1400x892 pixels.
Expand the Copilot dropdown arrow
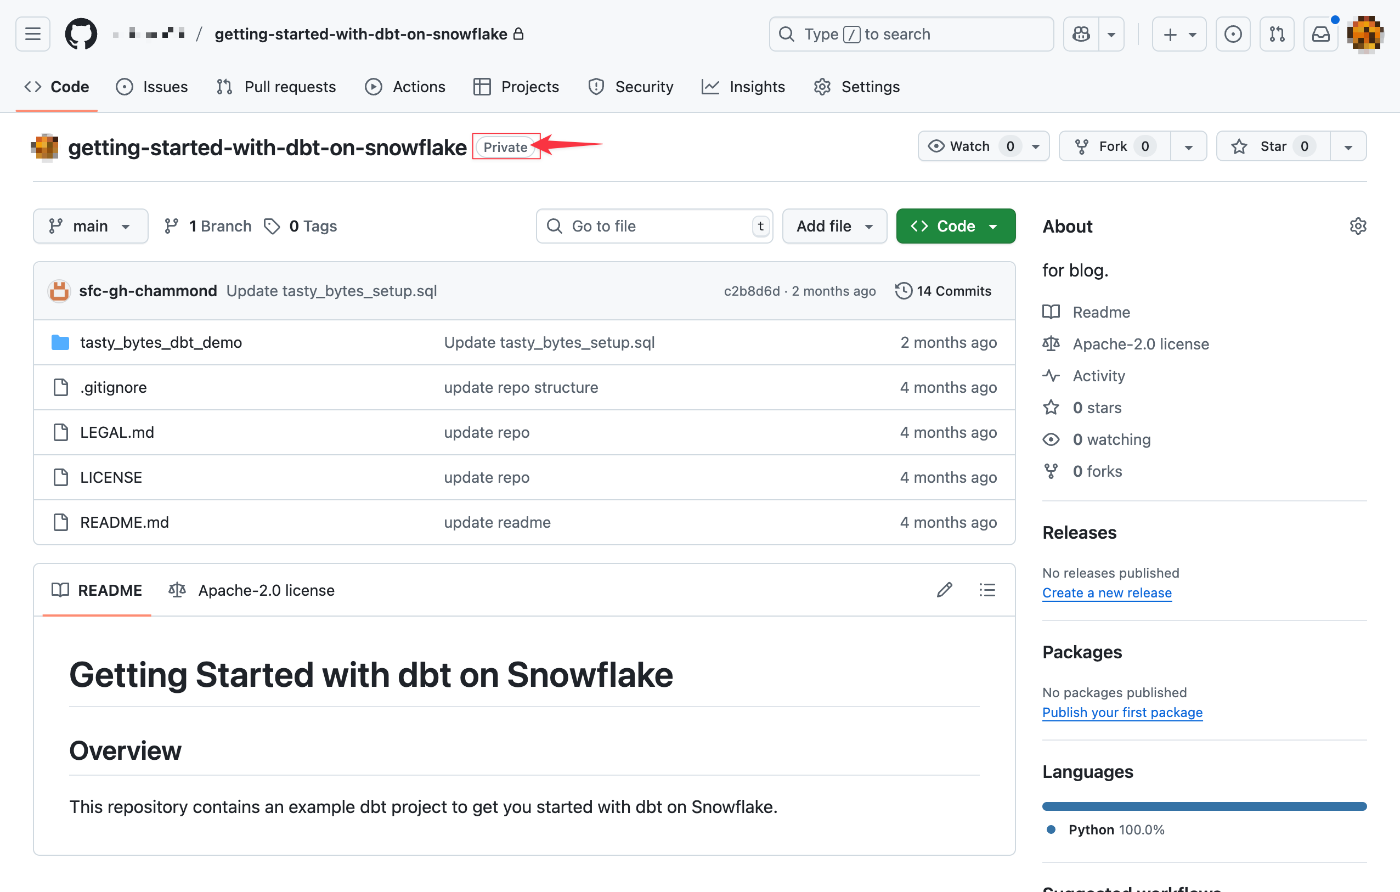click(1111, 34)
